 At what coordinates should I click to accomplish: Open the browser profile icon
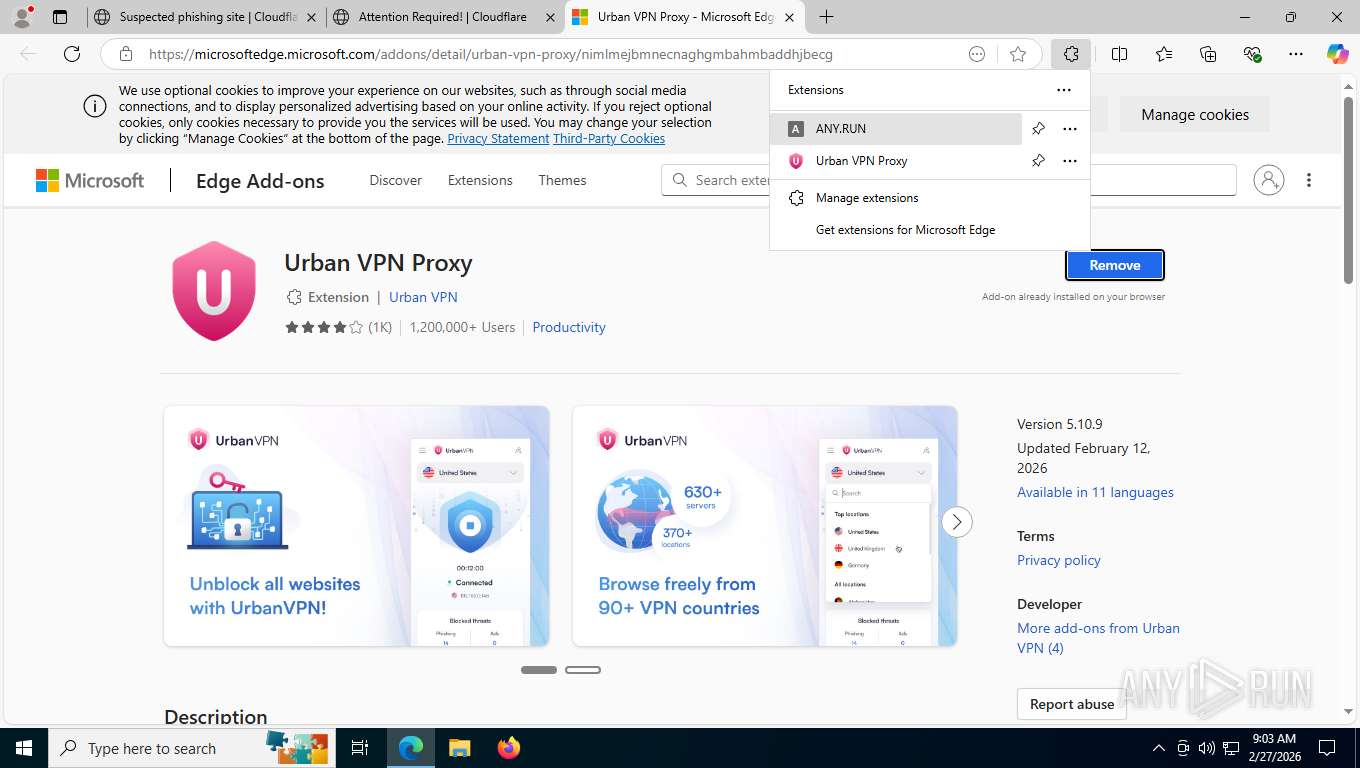(x=22, y=17)
